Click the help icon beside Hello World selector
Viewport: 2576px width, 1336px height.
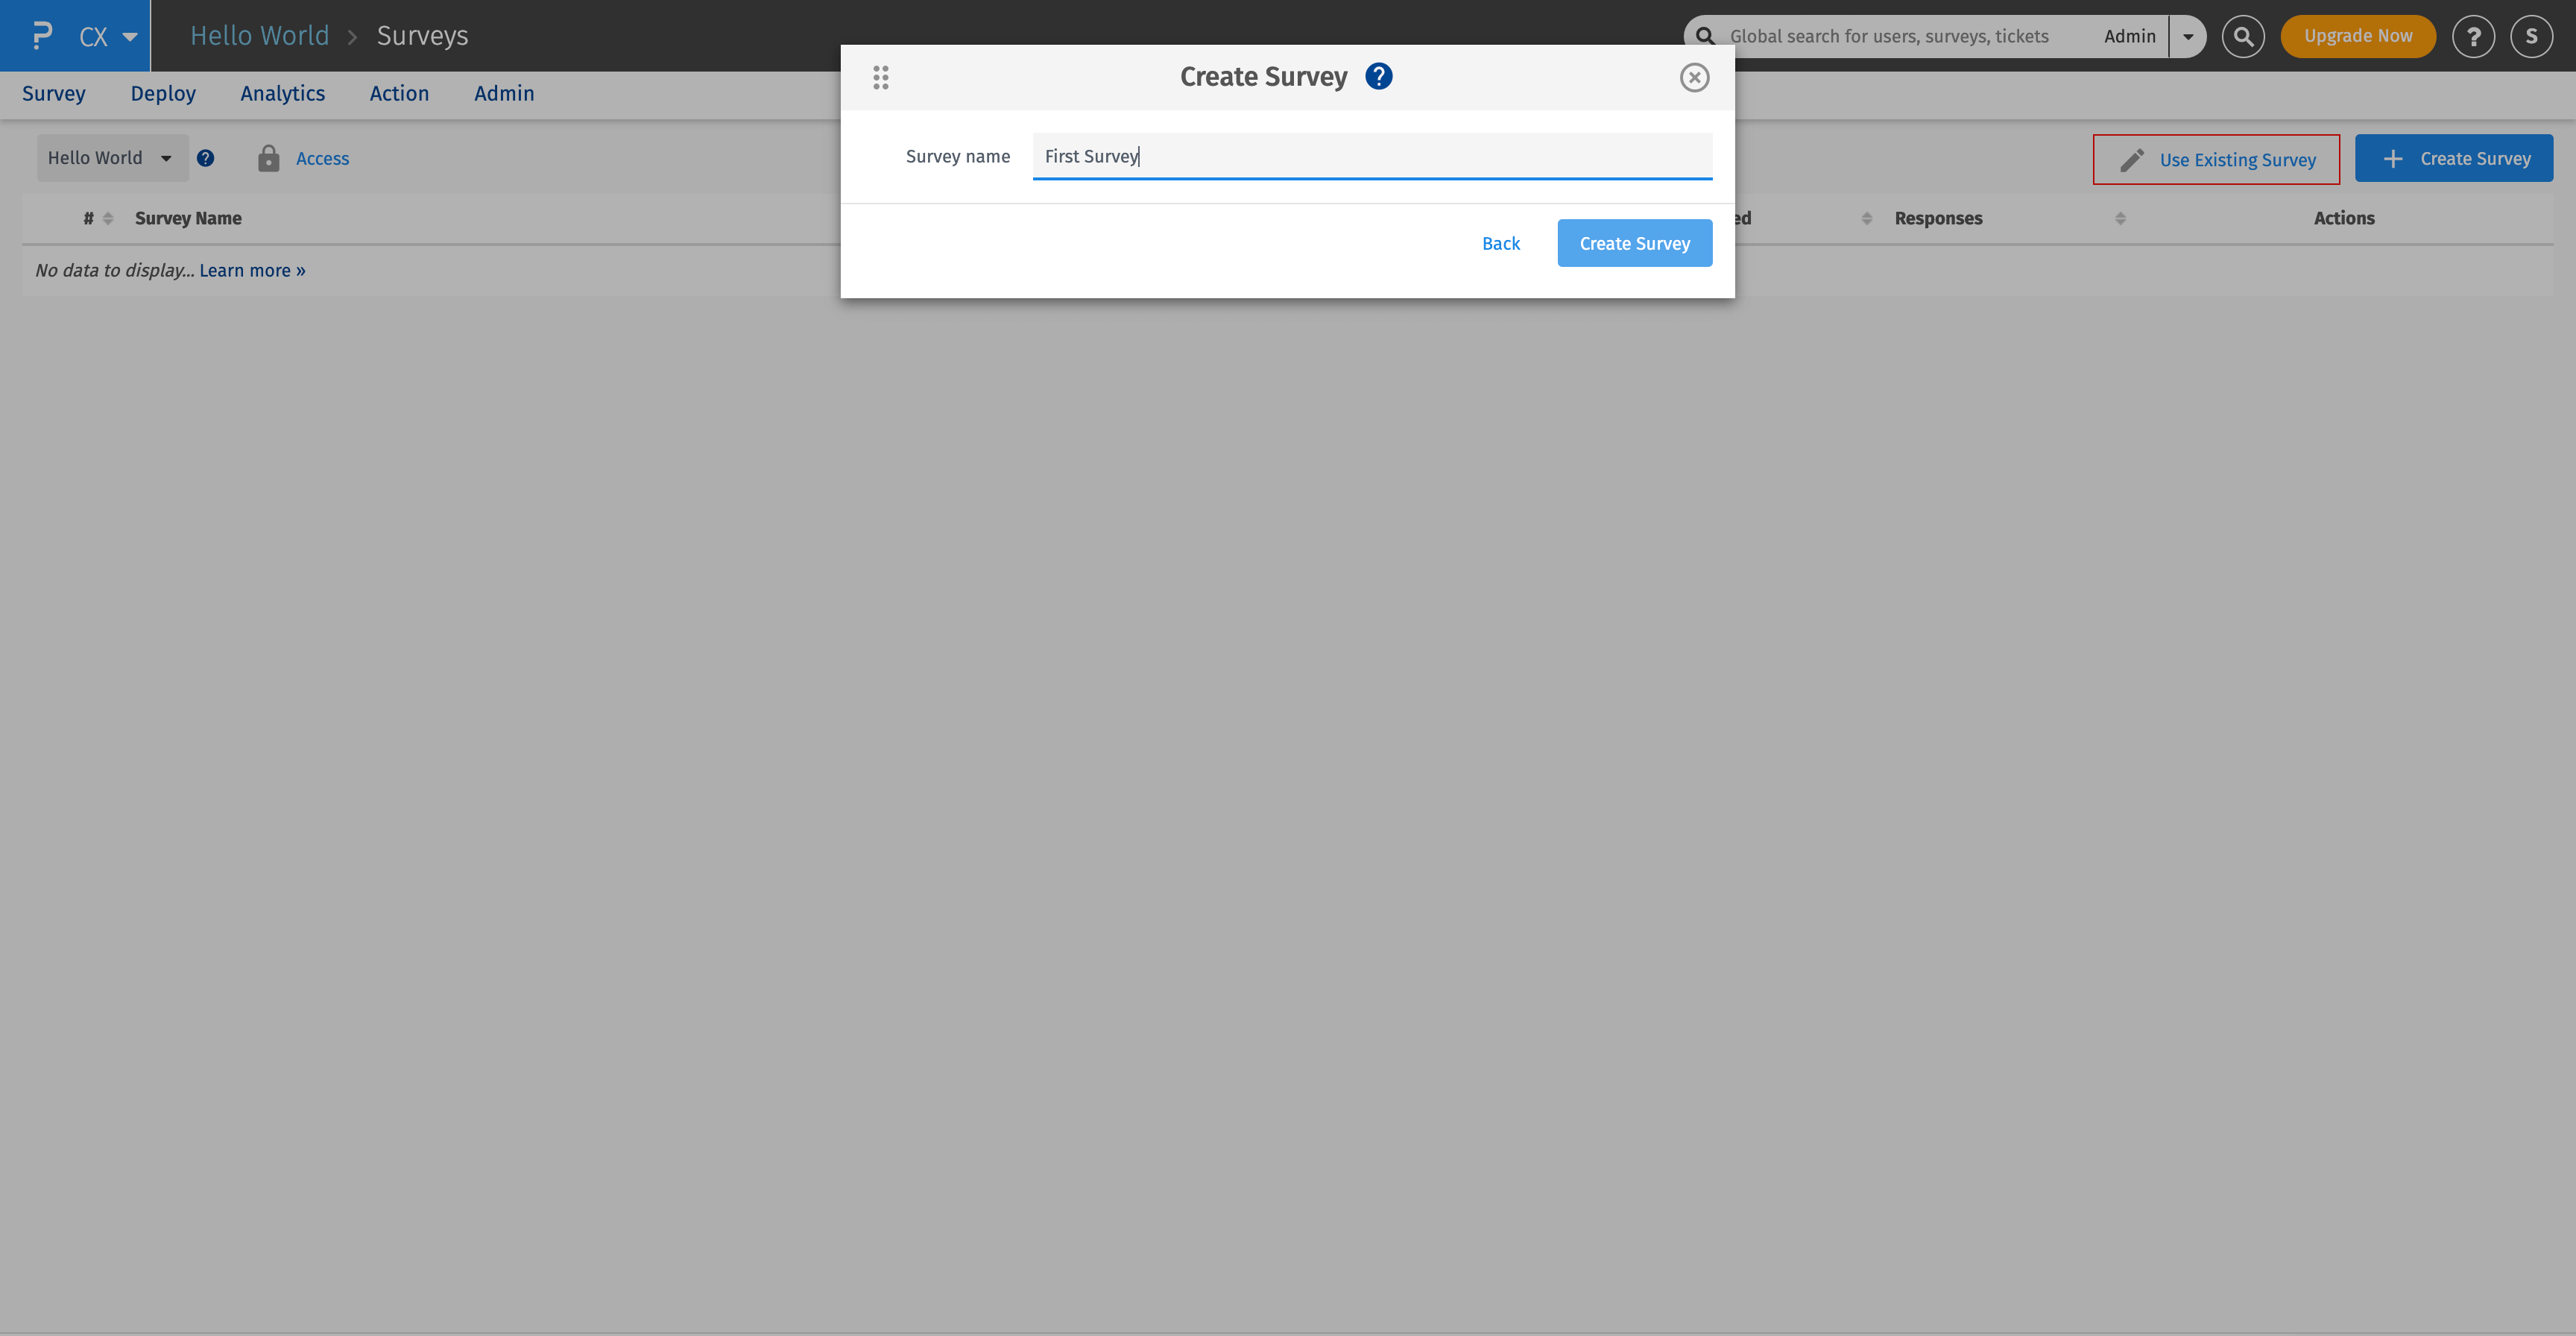pyautogui.click(x=206, y=158)
